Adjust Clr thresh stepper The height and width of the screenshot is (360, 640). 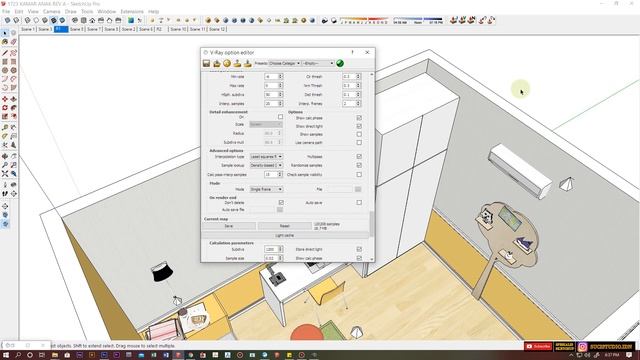pyautogui.click(x=358, y=76)
